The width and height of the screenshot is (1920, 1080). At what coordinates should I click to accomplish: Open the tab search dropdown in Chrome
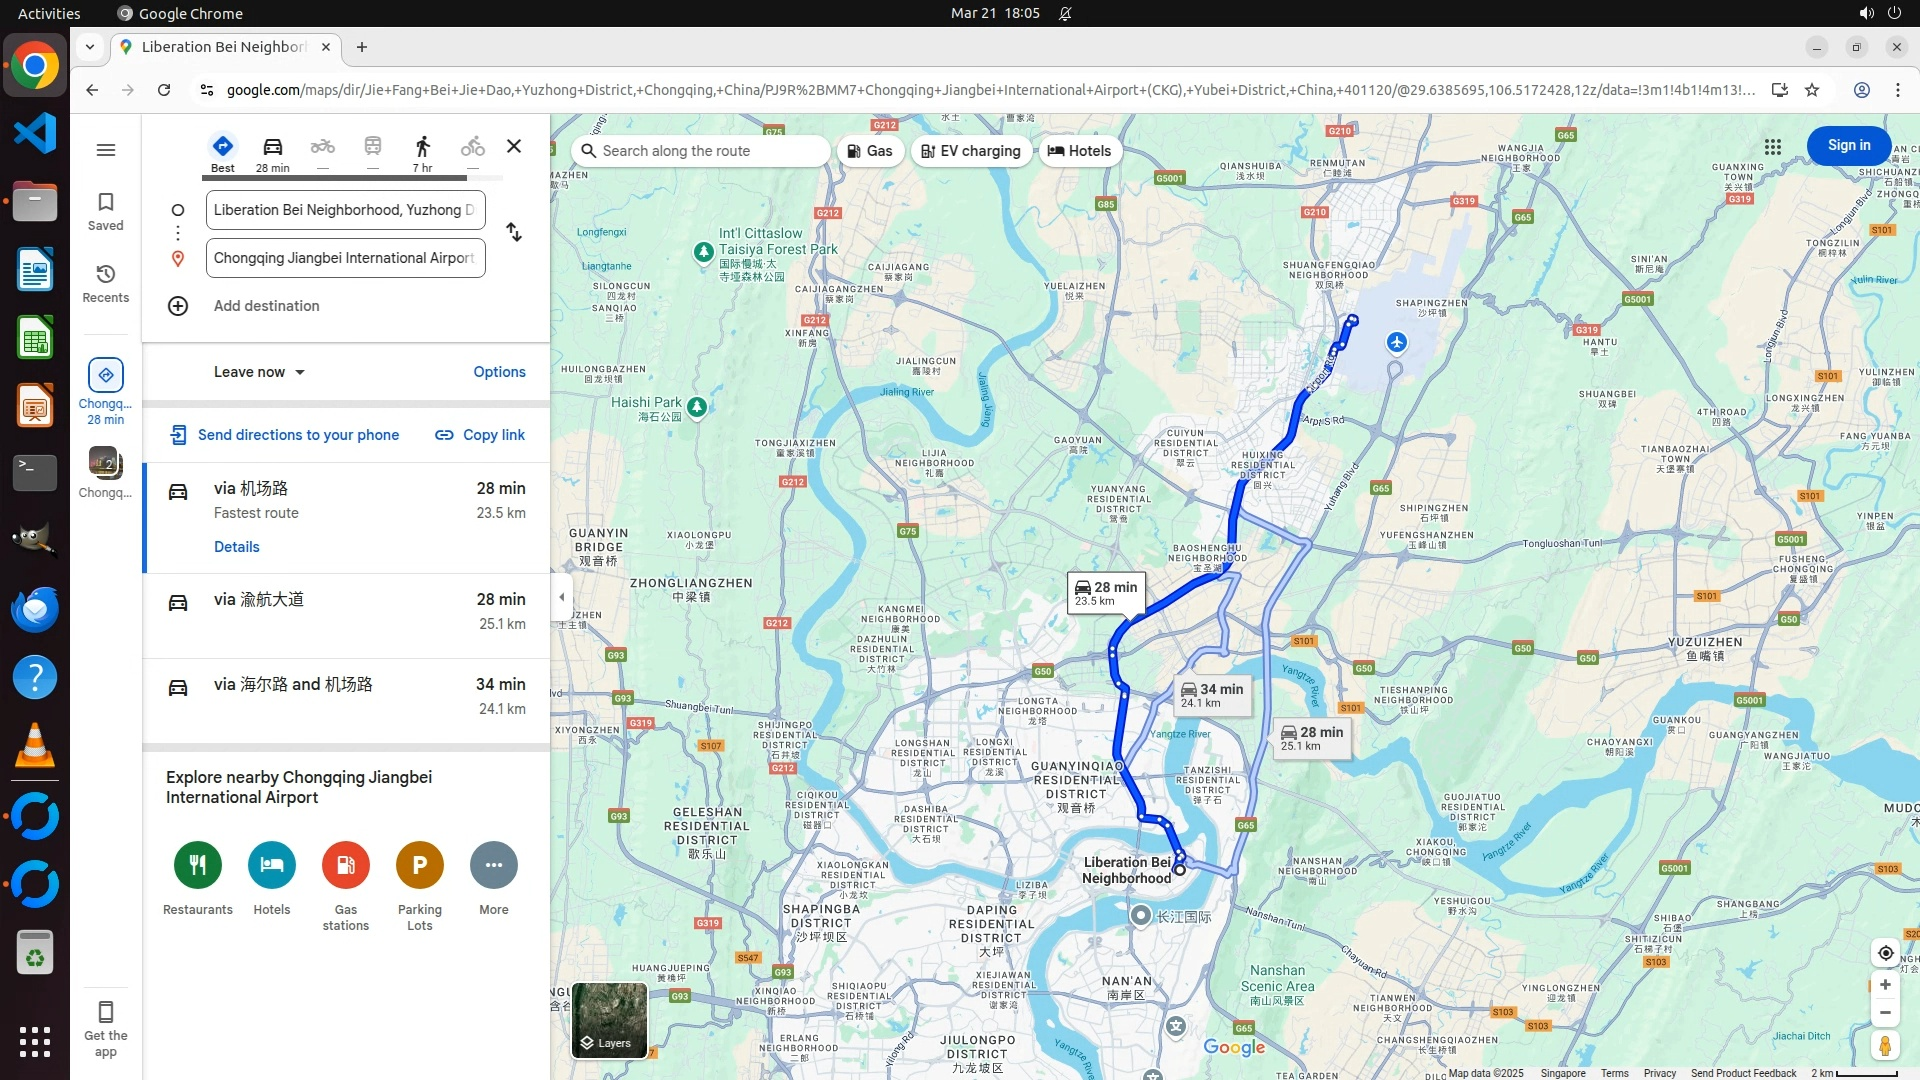click(x=90, y=47)
